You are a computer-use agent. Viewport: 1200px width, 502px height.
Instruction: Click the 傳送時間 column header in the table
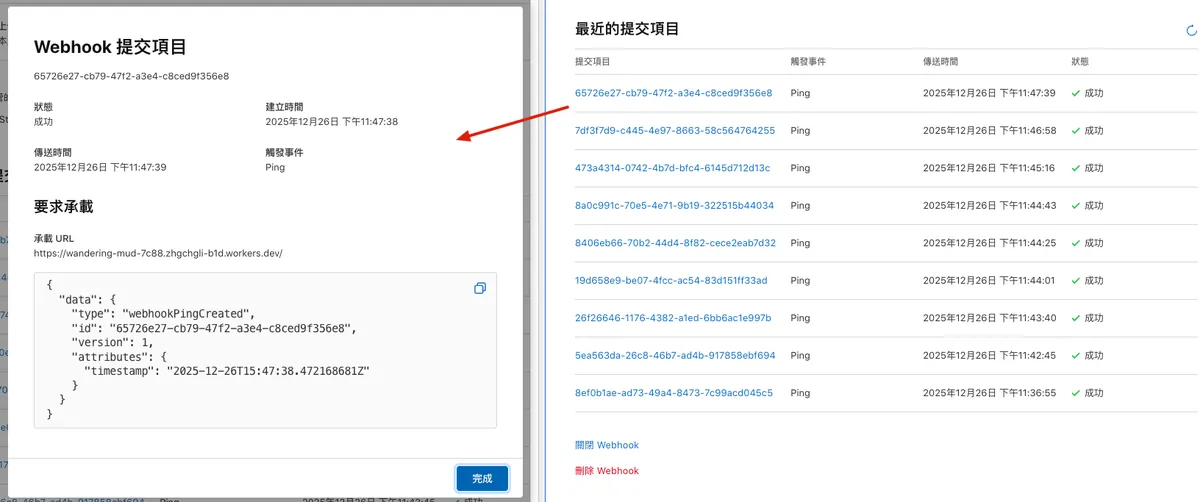point(940,61)
